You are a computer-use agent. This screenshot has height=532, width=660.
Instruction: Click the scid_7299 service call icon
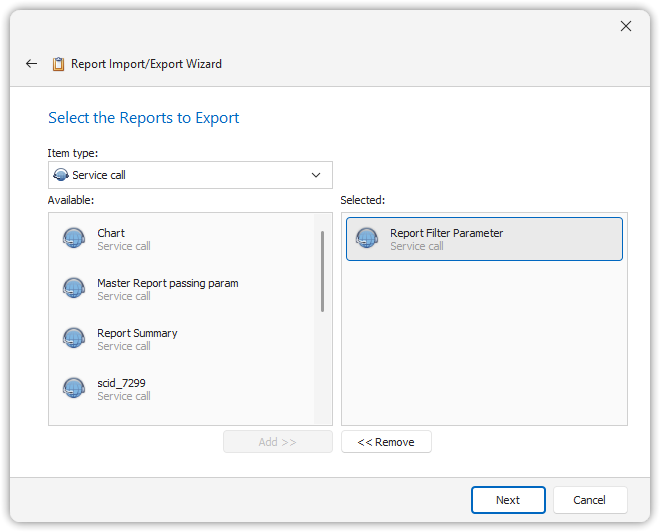point(74,388)
